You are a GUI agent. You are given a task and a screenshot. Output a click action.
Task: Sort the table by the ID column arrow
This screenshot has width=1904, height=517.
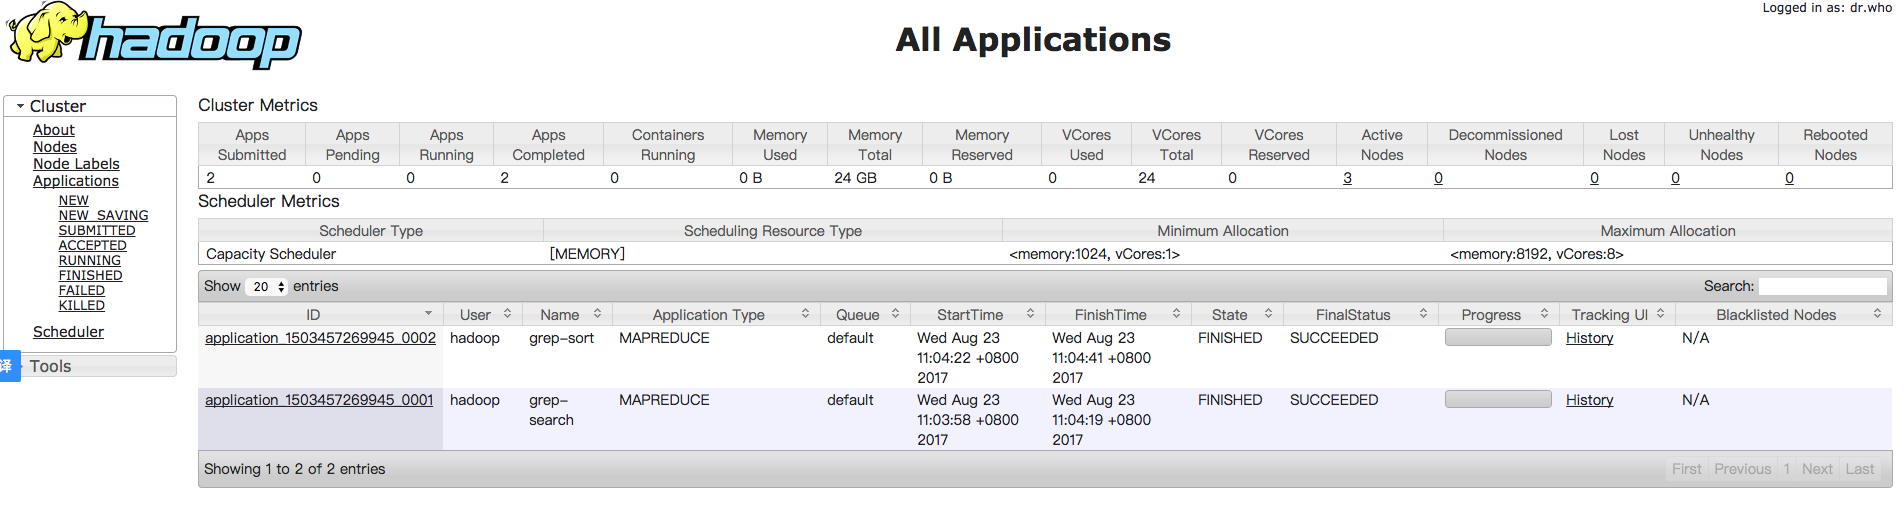(x=428, y=314)
